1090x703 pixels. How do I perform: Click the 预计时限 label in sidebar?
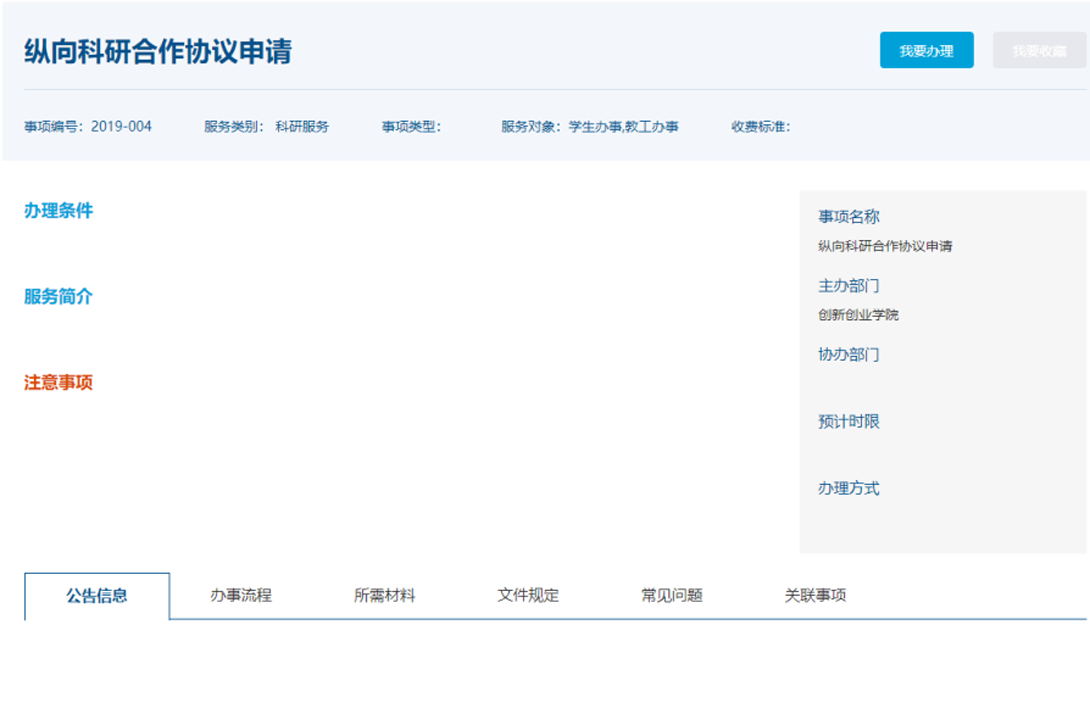click(x=849, y=422)
